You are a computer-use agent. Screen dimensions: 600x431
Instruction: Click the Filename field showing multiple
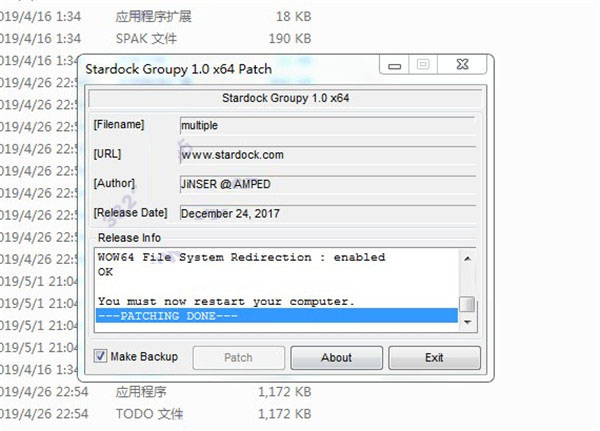point(328,126)
